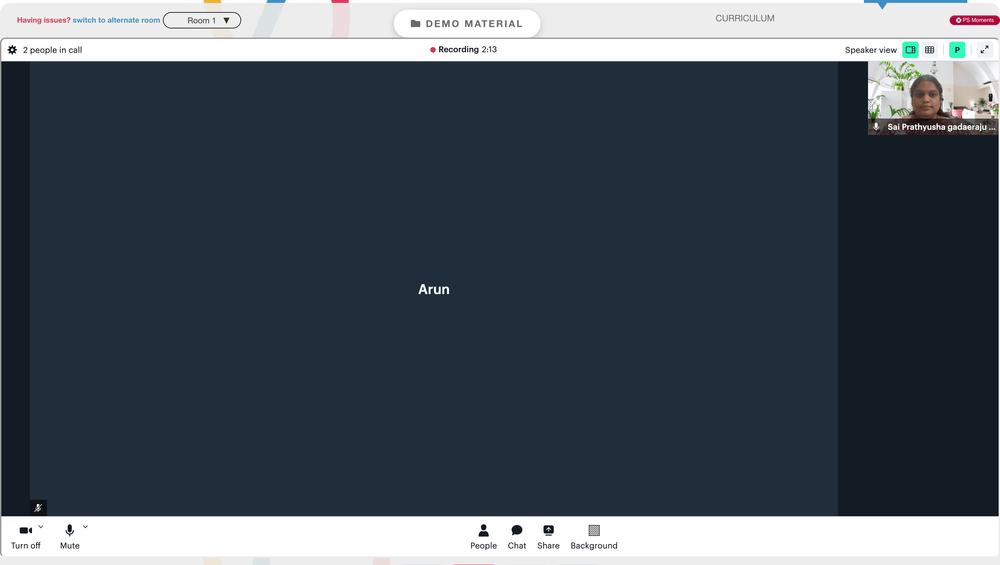Select Sai Prathyusha video thumbnail
The height and width of the screenshot is (565, 1000).
click(x=933, y=98)
